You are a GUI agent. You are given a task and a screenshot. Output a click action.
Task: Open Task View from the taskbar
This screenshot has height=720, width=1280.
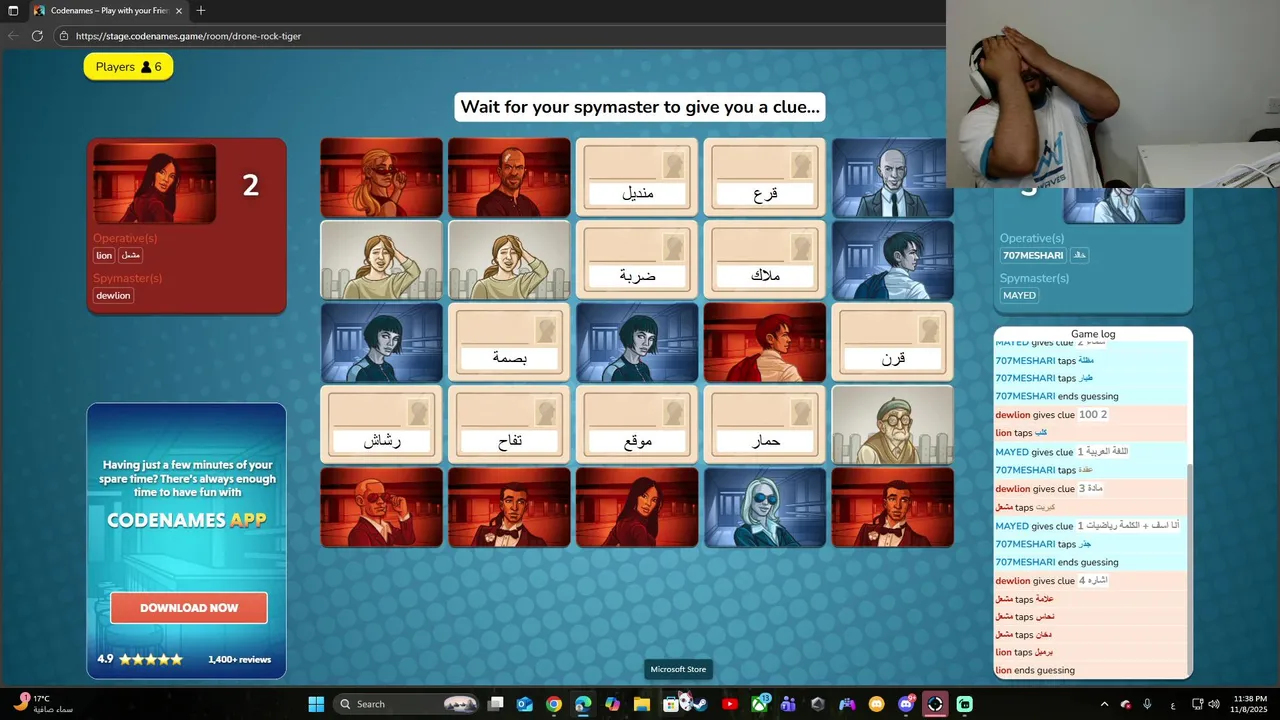pyautogui.click(x=496, y=704)
